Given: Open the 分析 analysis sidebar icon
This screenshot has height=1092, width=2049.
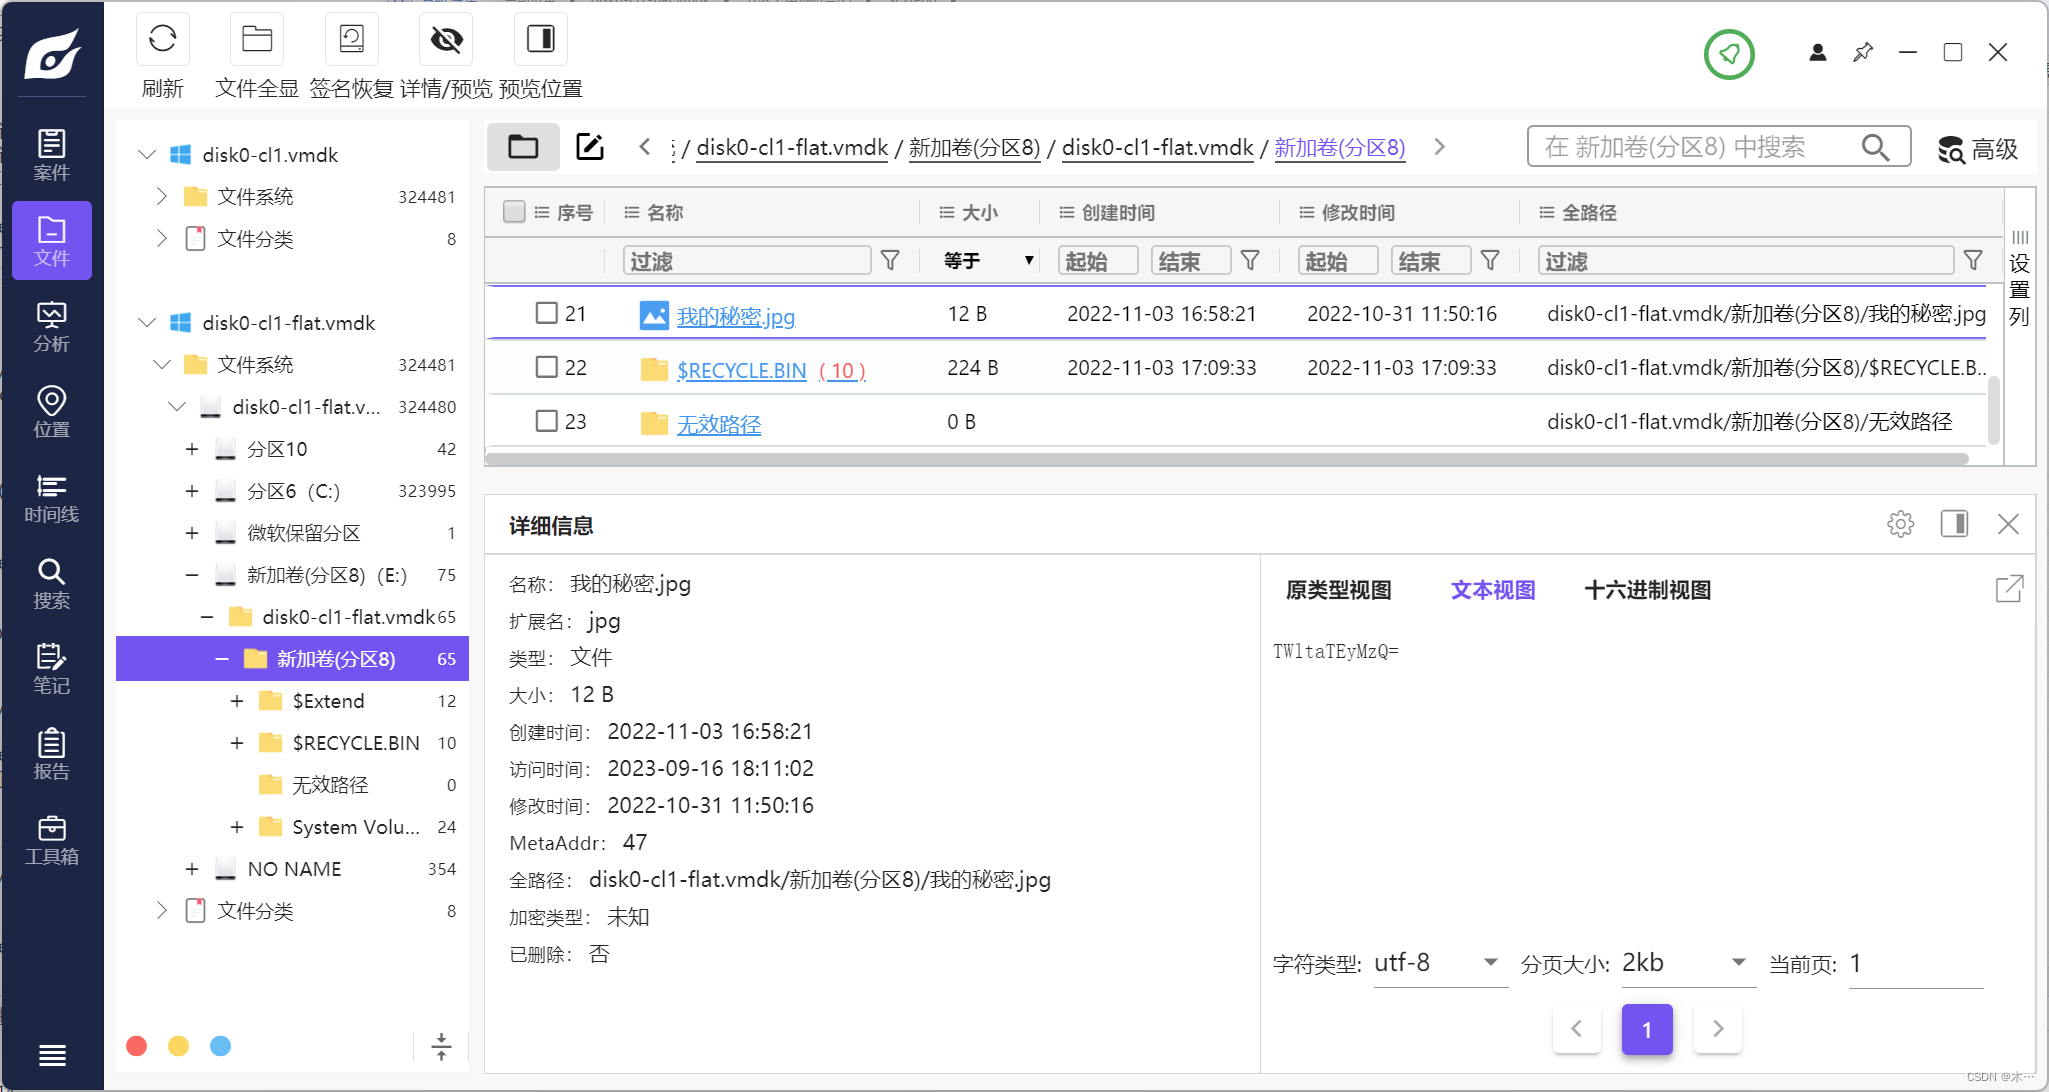Looking at the screenshot, I should coord(51,327).
